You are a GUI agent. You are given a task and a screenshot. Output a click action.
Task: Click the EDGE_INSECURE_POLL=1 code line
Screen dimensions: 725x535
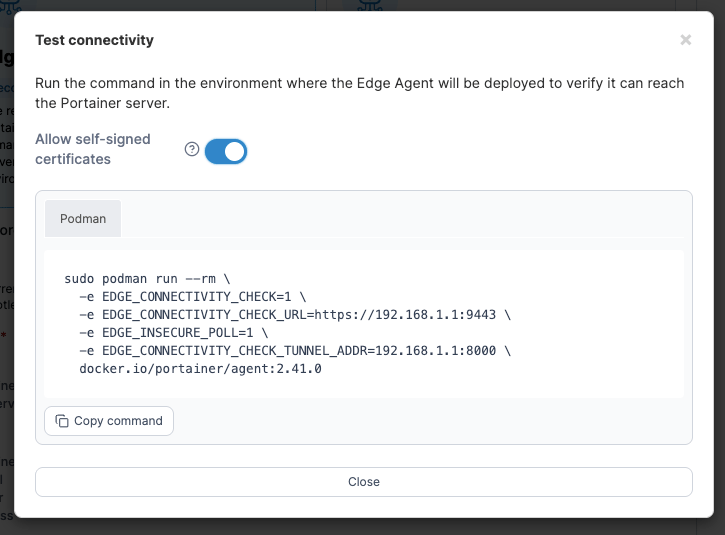[x=173, y=332]
